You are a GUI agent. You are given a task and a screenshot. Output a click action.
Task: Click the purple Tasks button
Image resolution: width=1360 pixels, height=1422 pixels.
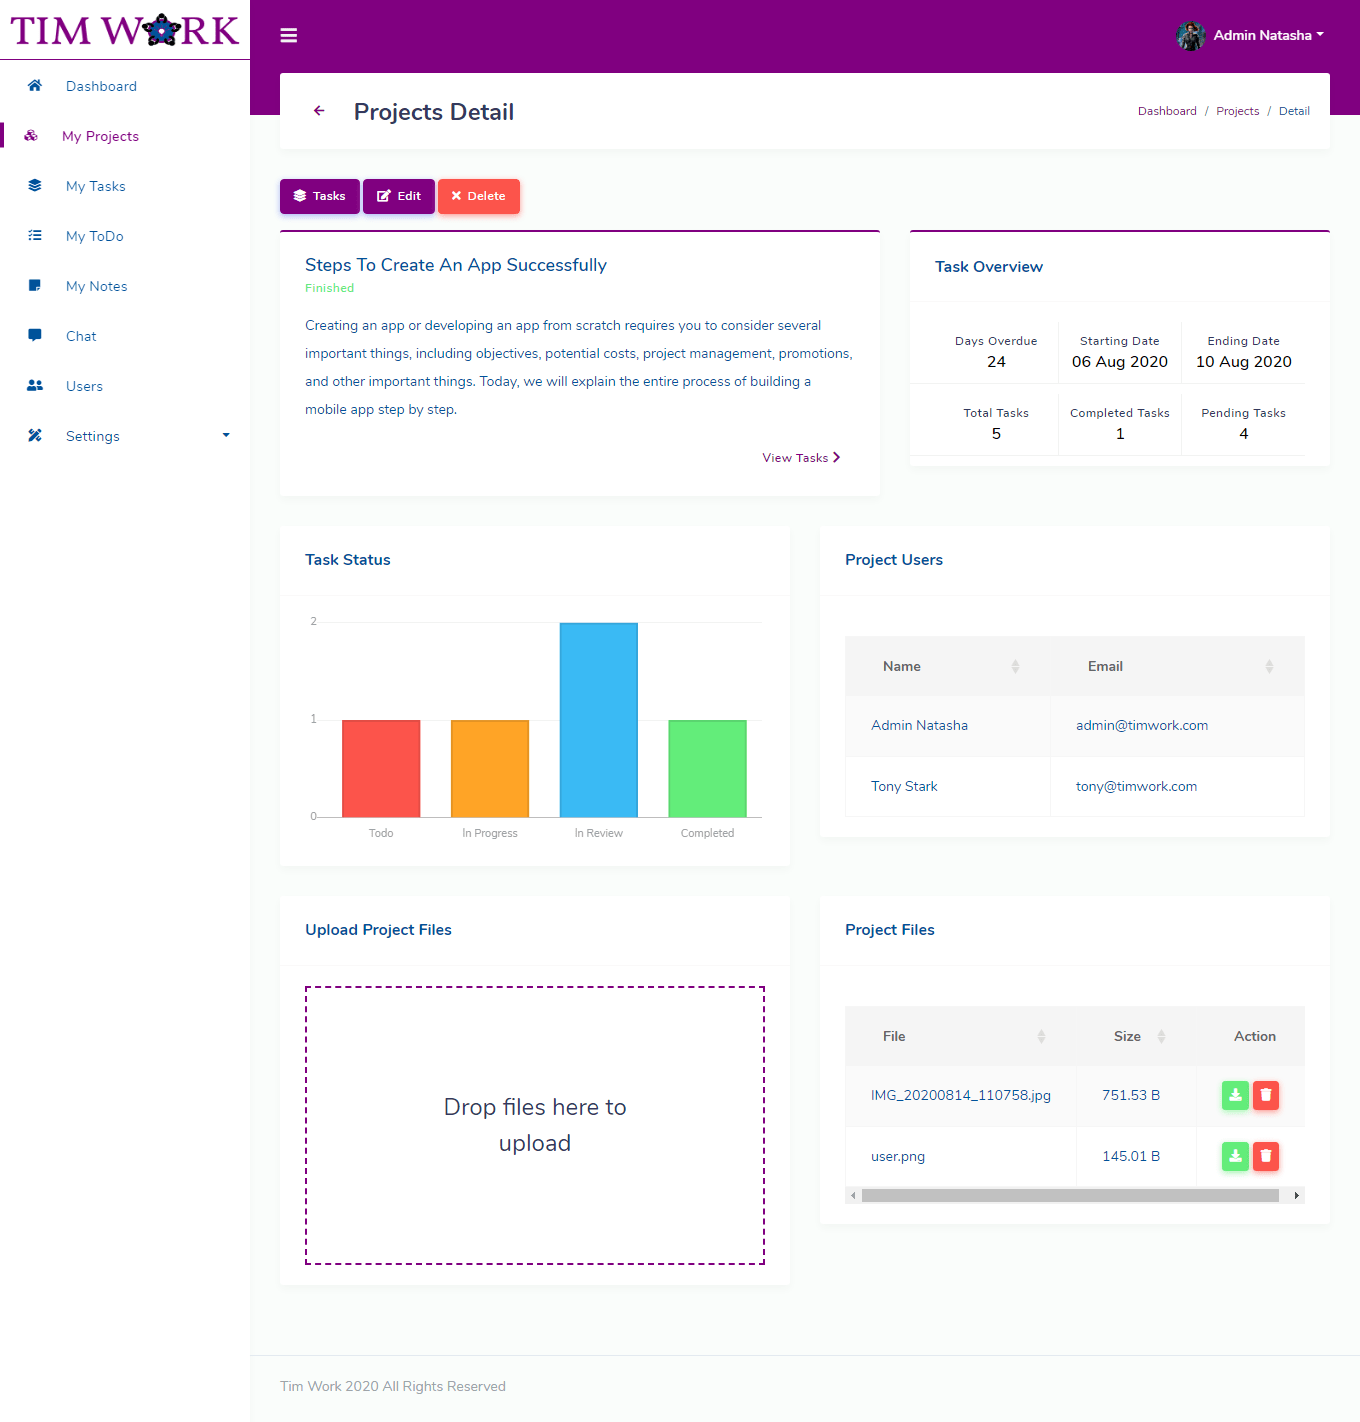(320, 196)
